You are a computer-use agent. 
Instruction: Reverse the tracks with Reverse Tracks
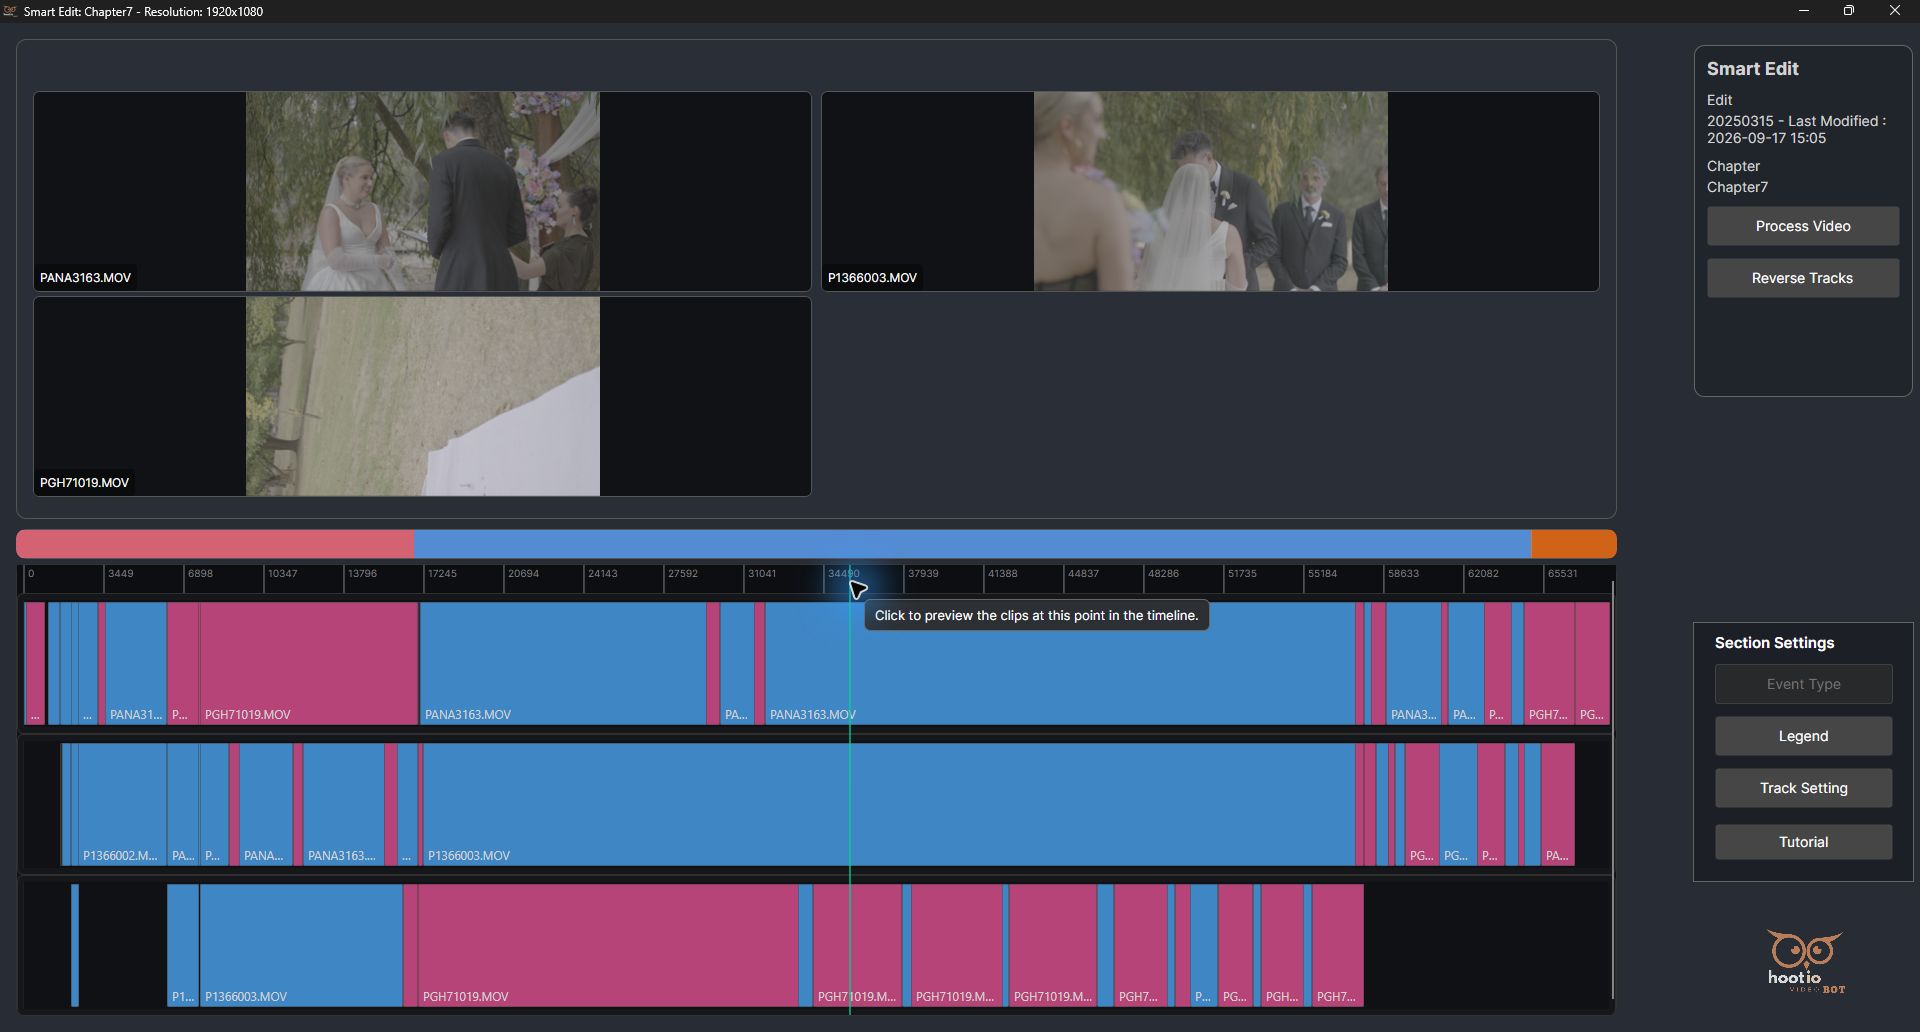[x=1802, y=278]
